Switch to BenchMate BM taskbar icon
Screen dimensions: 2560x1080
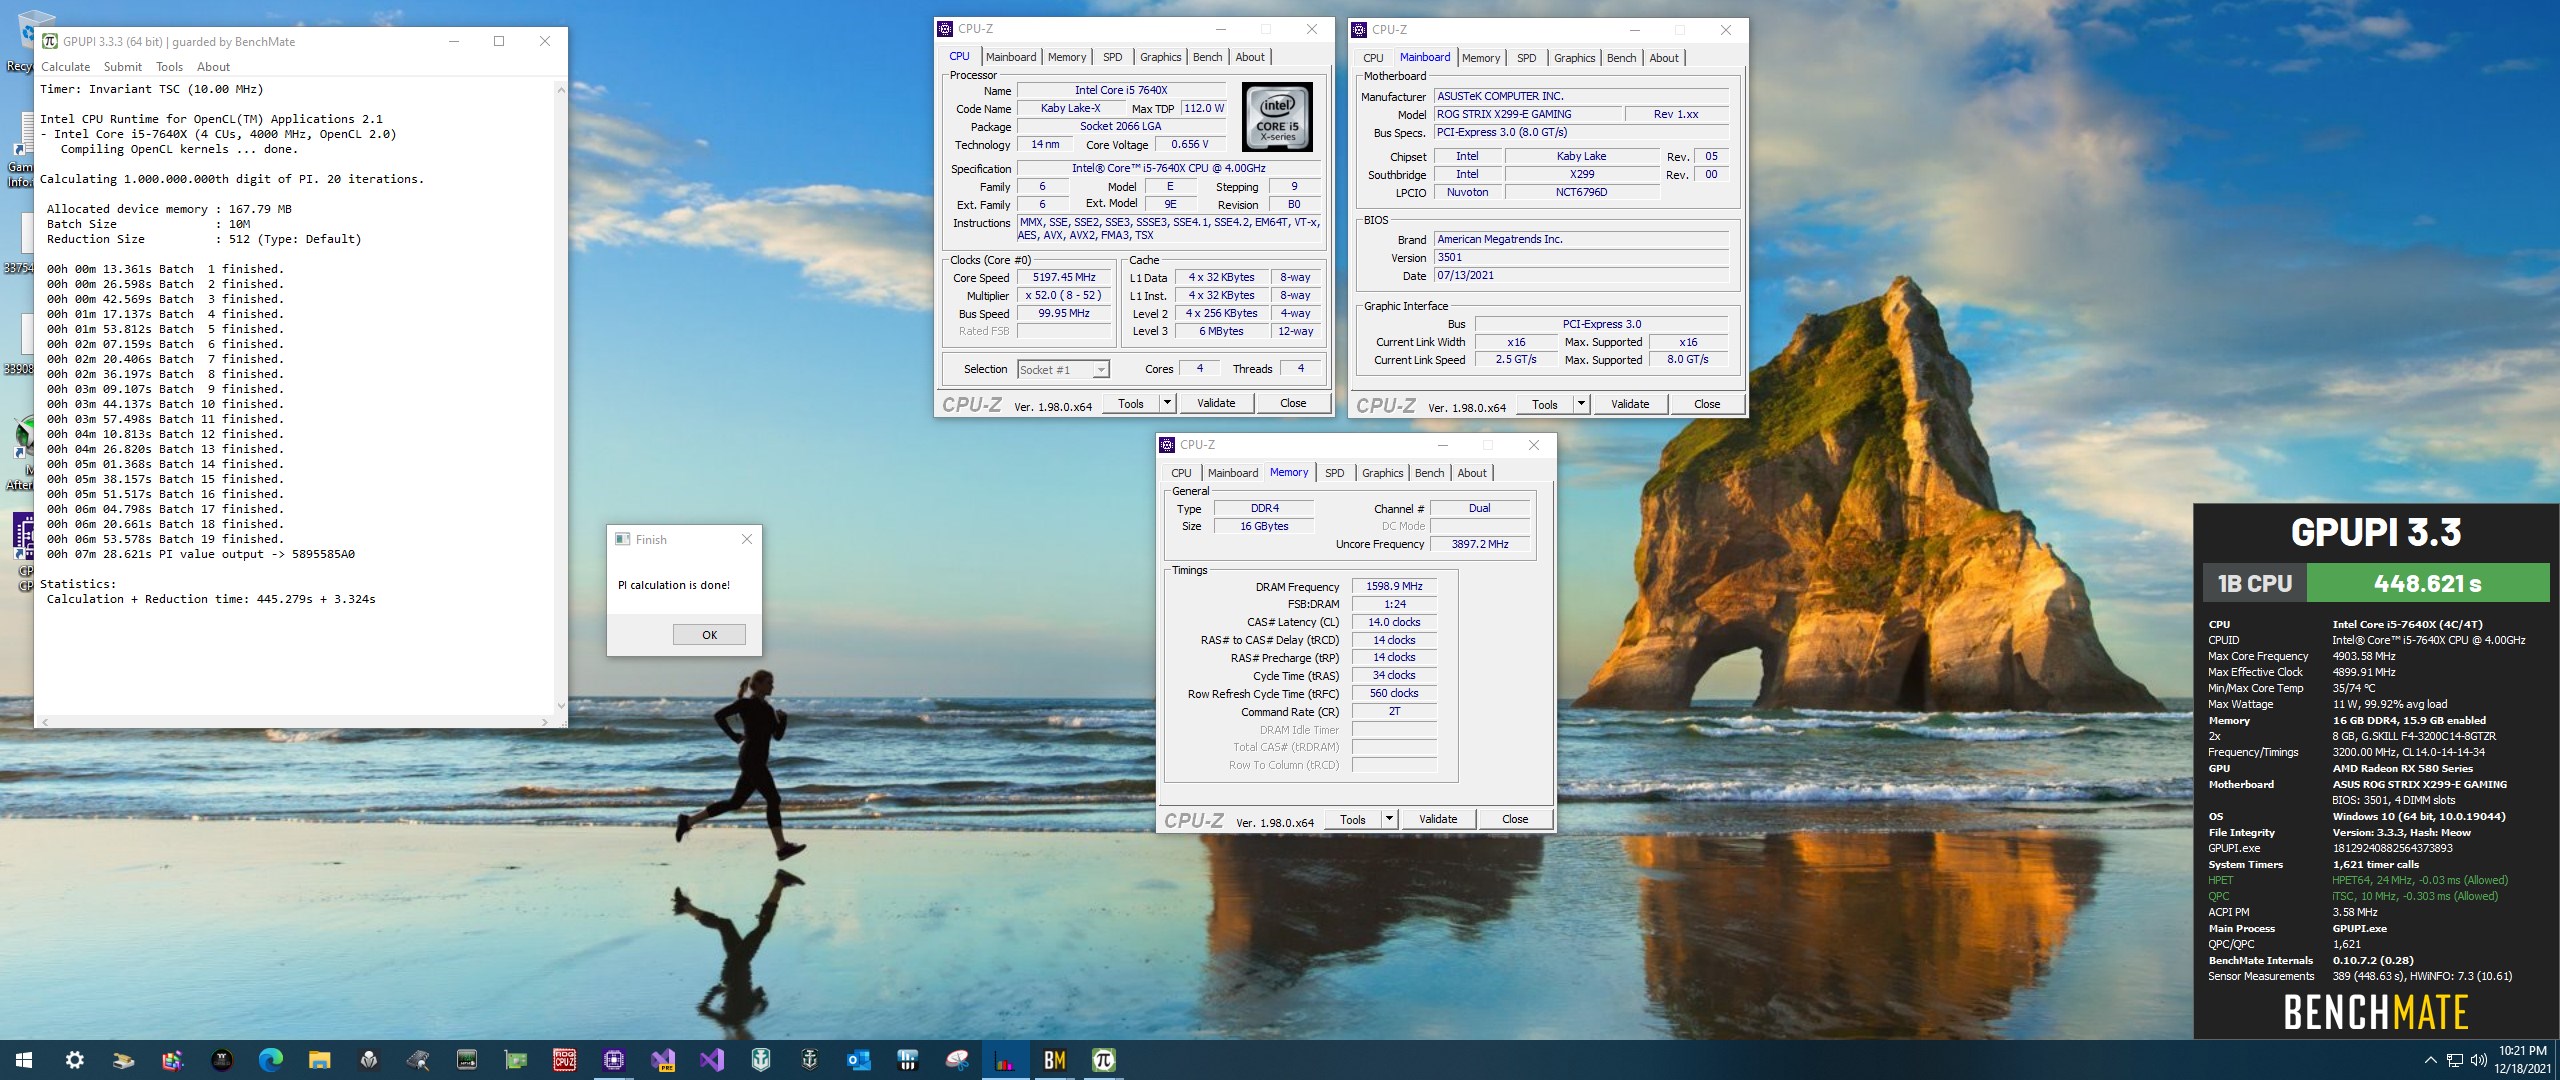click(x=1054, y=1060)
